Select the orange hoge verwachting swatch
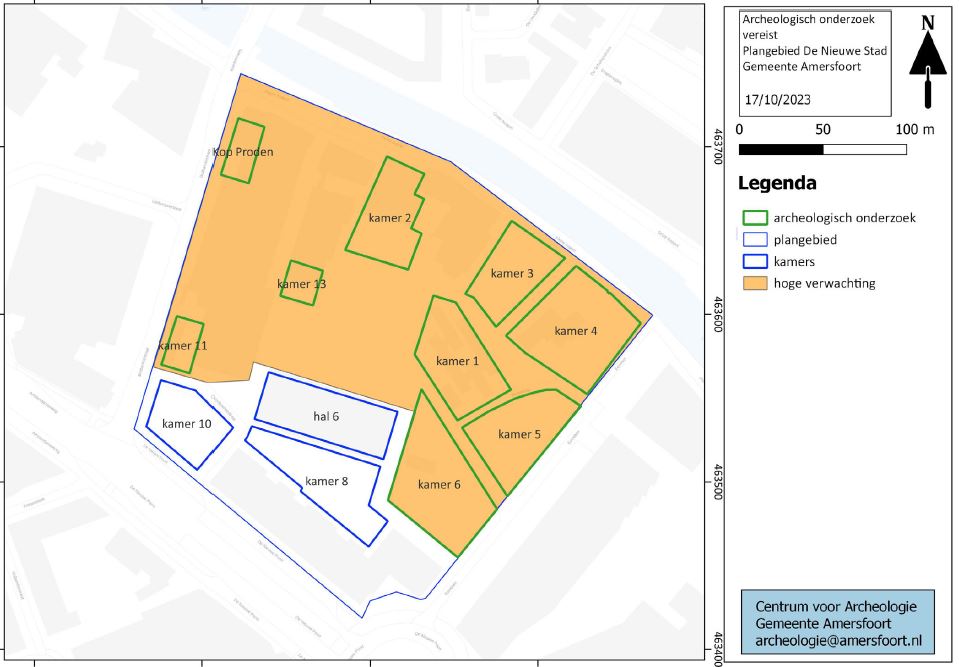 click(x=755, y=284)
